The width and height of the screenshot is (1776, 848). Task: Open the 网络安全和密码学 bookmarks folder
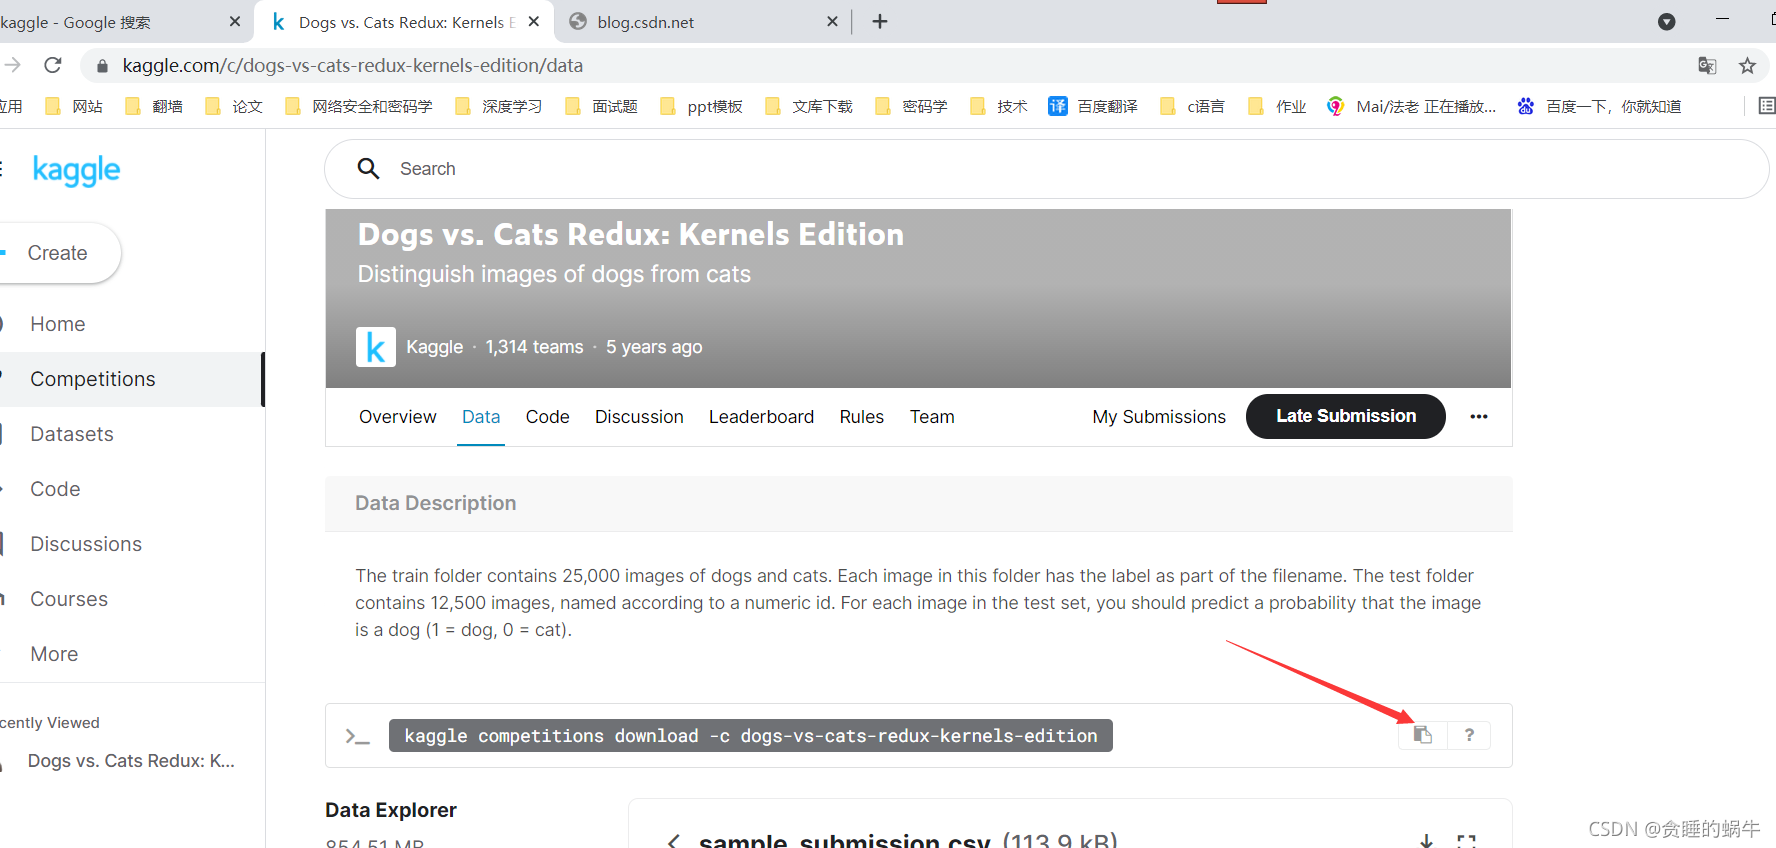pyautogui.click(x=359, y=106)
